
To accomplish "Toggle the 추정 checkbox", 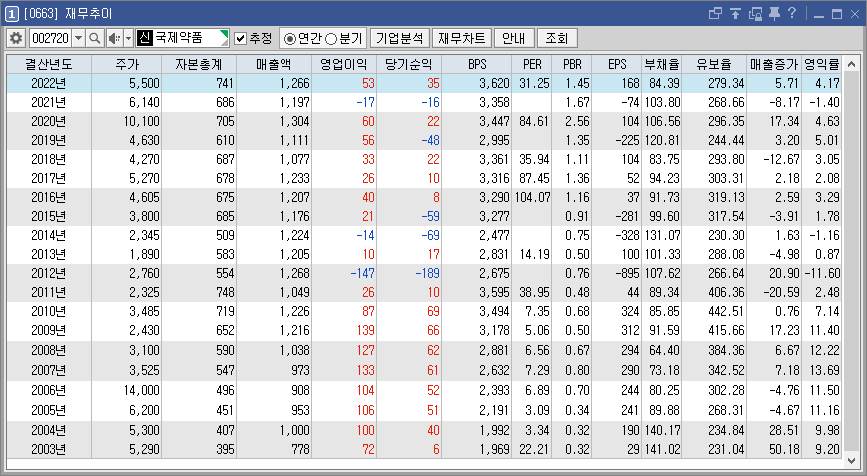I will [240, 38].
